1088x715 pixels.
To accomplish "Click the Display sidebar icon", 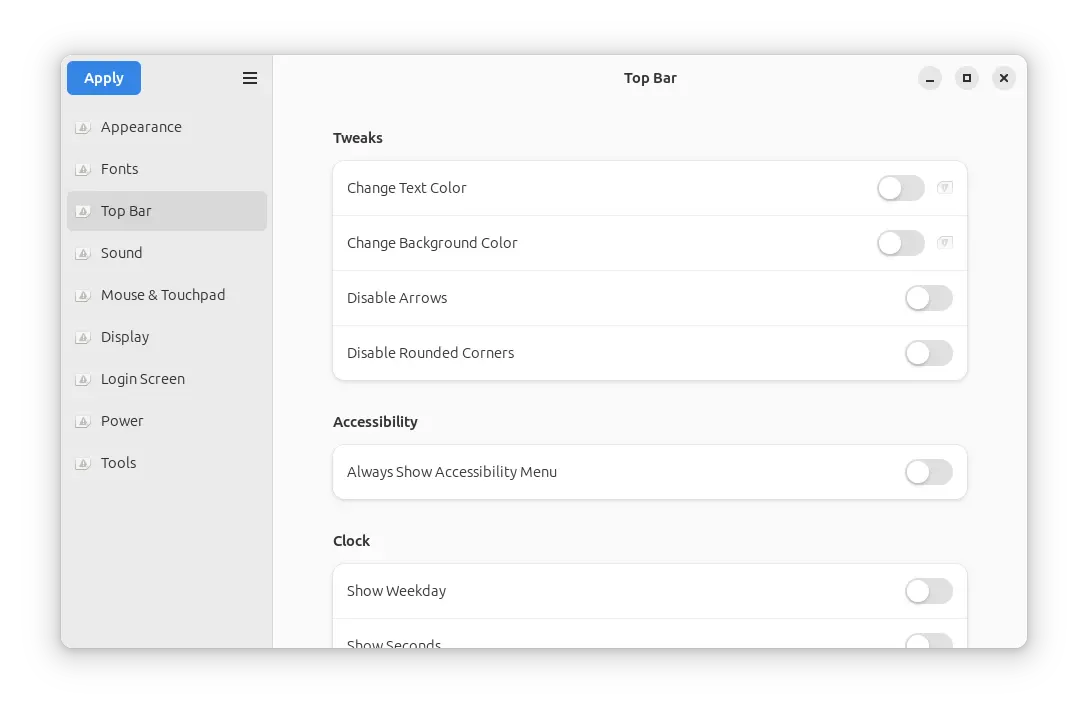I will click(x=82, y=337).
